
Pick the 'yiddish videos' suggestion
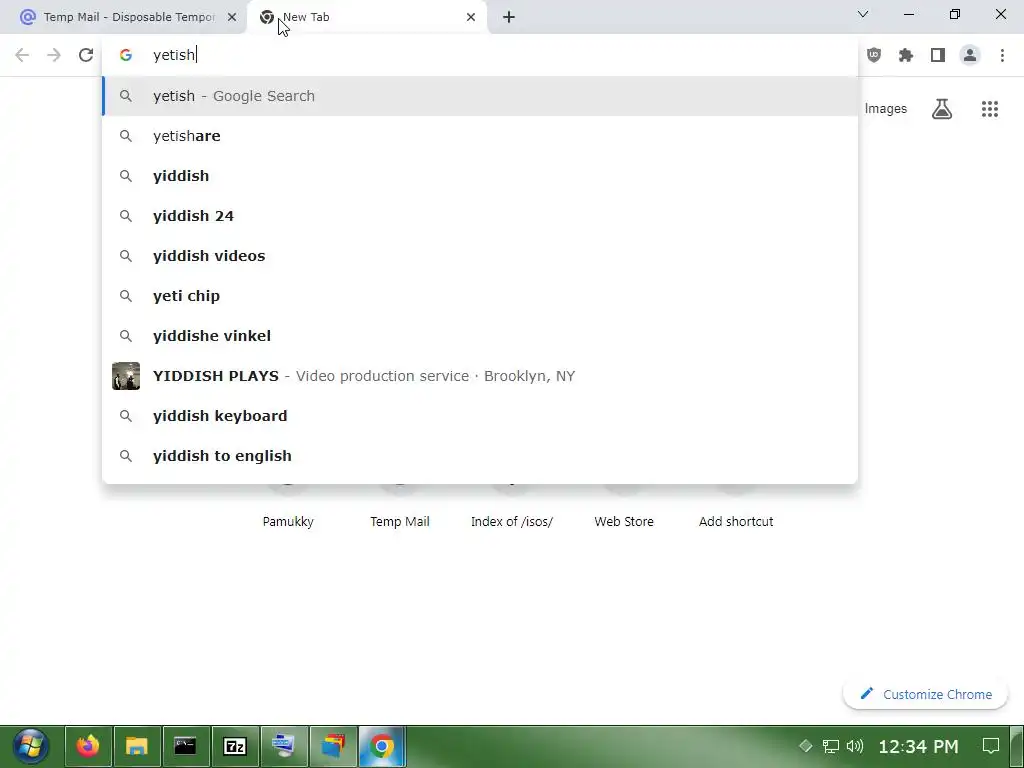[480, 255]
